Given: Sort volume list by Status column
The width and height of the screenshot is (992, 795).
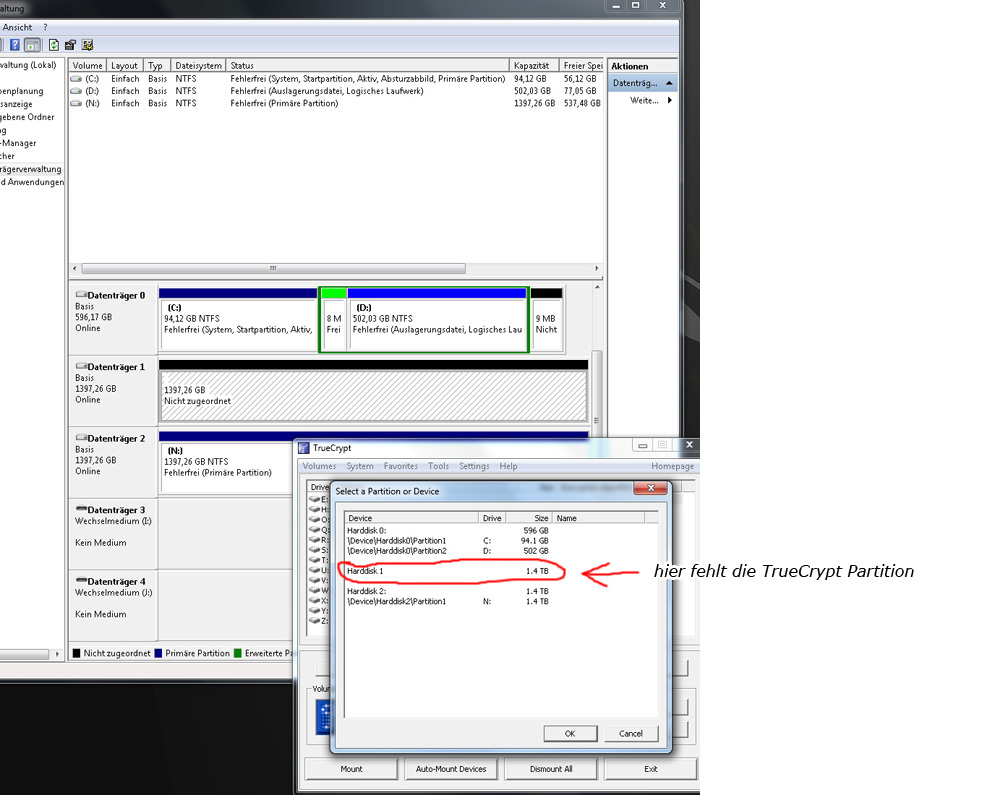Looking at the screenshot, I should 367,65.
